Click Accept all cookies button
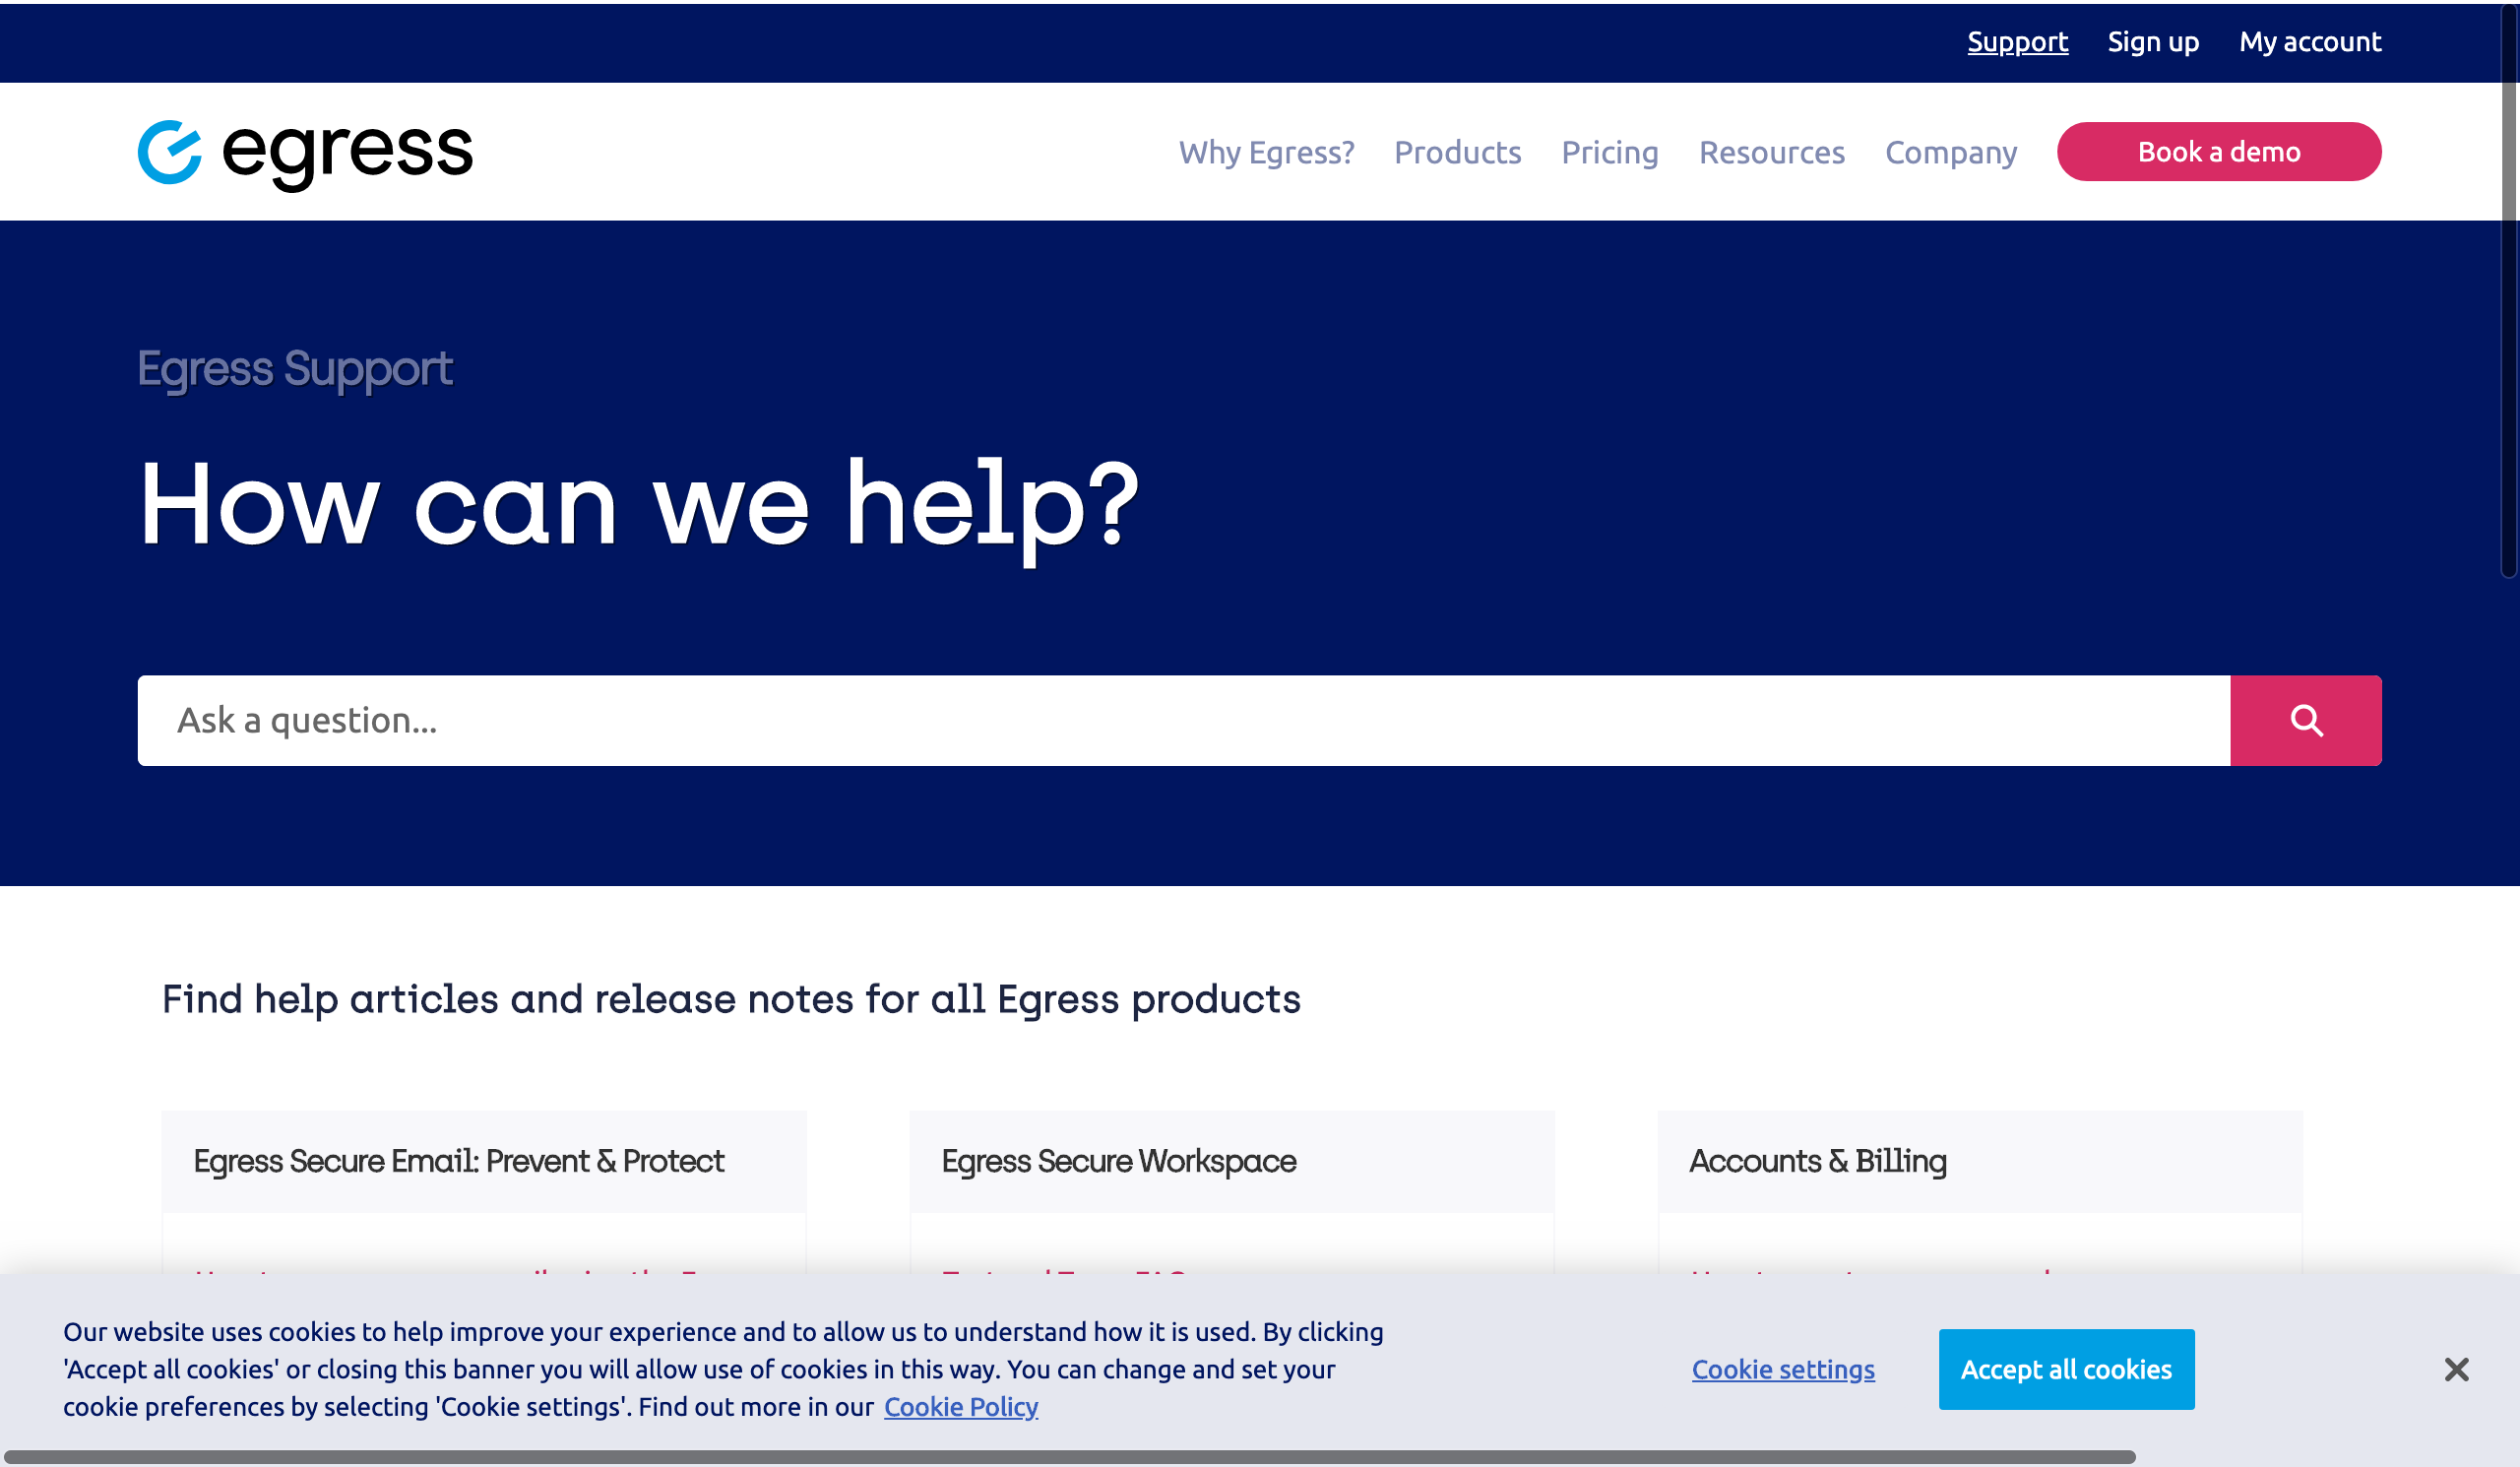The image size is (2520, 1467). coord(2066,1369)
